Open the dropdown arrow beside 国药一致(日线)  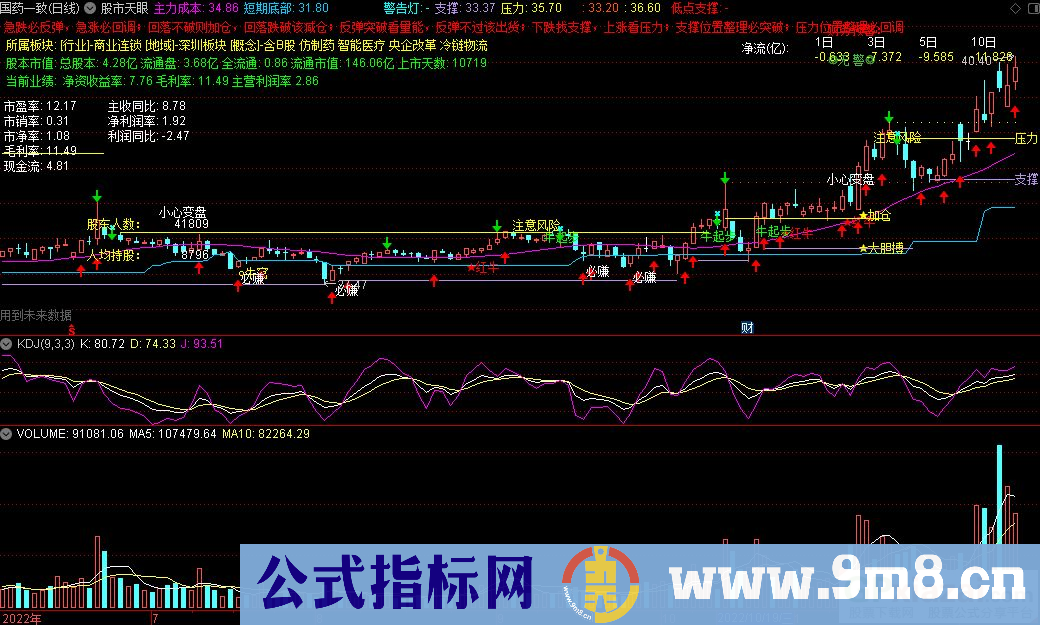click(x=90, y=9)
